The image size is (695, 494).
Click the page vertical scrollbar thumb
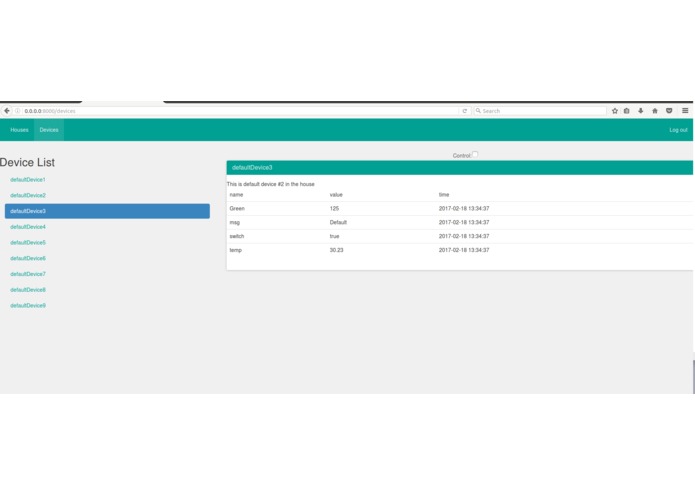tap(694, 377)
